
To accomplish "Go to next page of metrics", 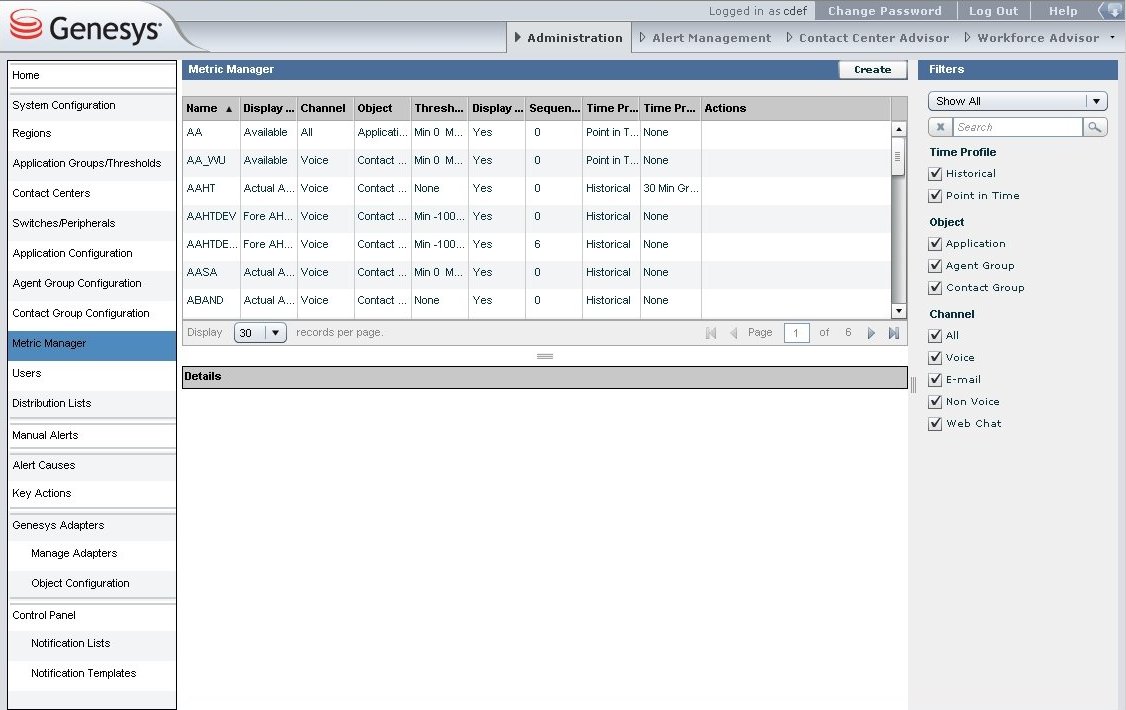I will click(x=871, y=333).
